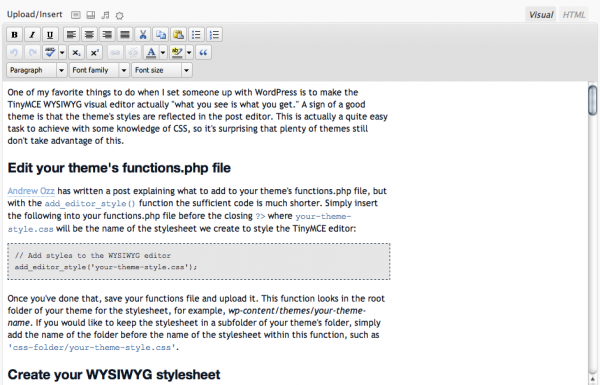This screenshot has width=600, height=385.
Task: Click the vertical scrollbar thumb
Action: point(593,100)
